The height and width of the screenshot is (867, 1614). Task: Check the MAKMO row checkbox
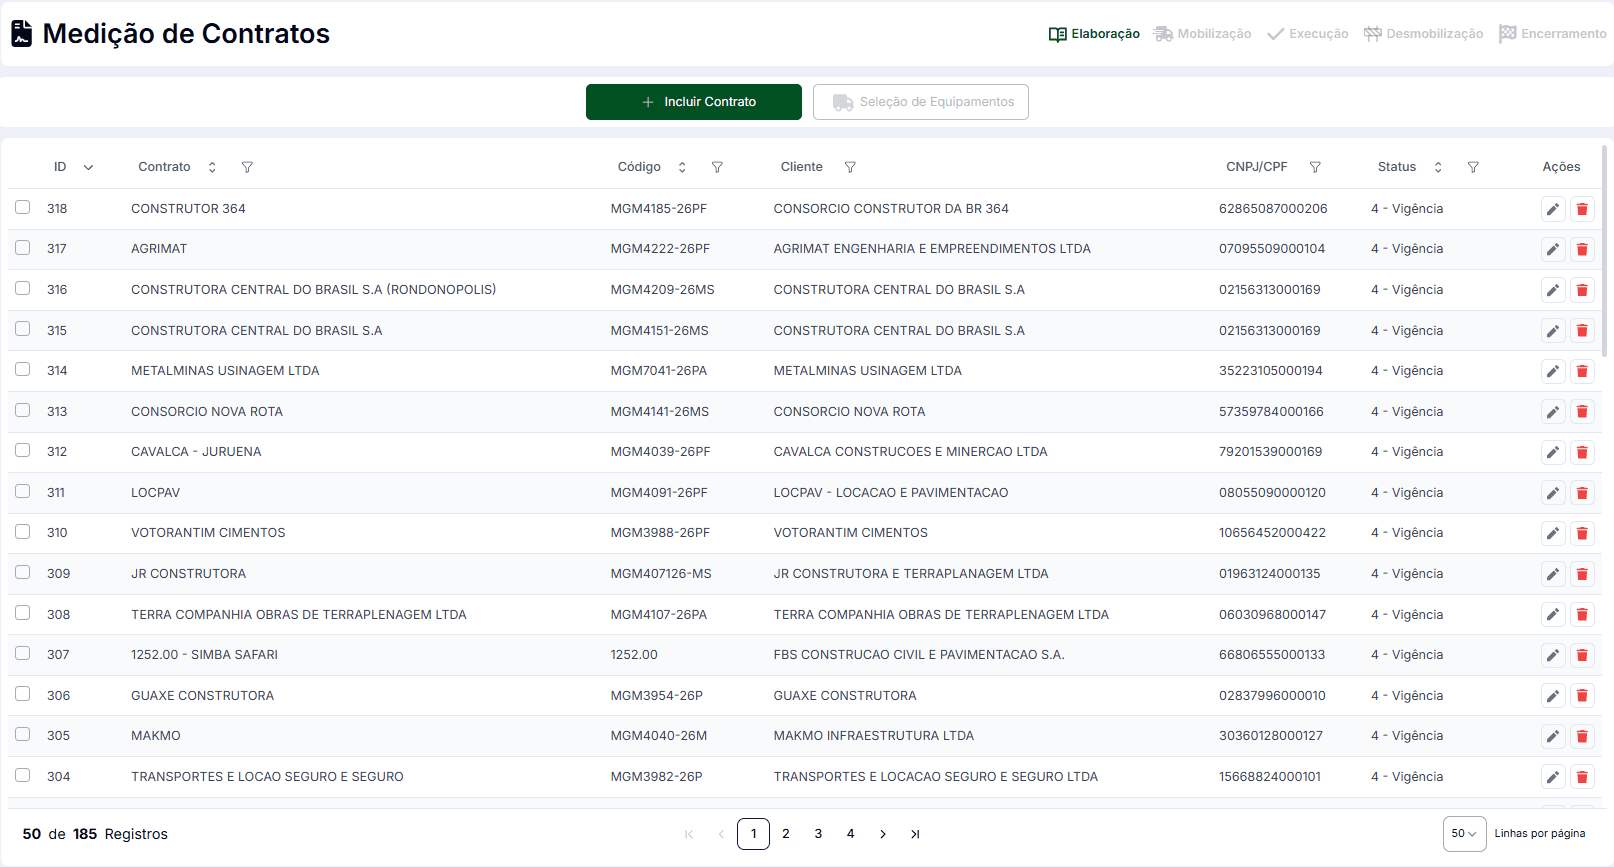pos(22,734)
